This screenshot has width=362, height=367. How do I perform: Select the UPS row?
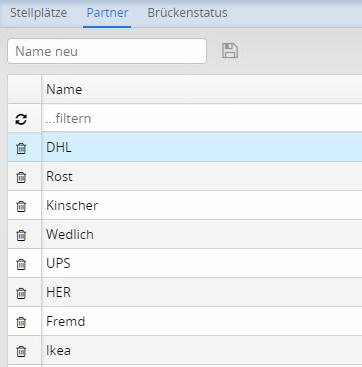pyautogui.click(x=185, y=263)
